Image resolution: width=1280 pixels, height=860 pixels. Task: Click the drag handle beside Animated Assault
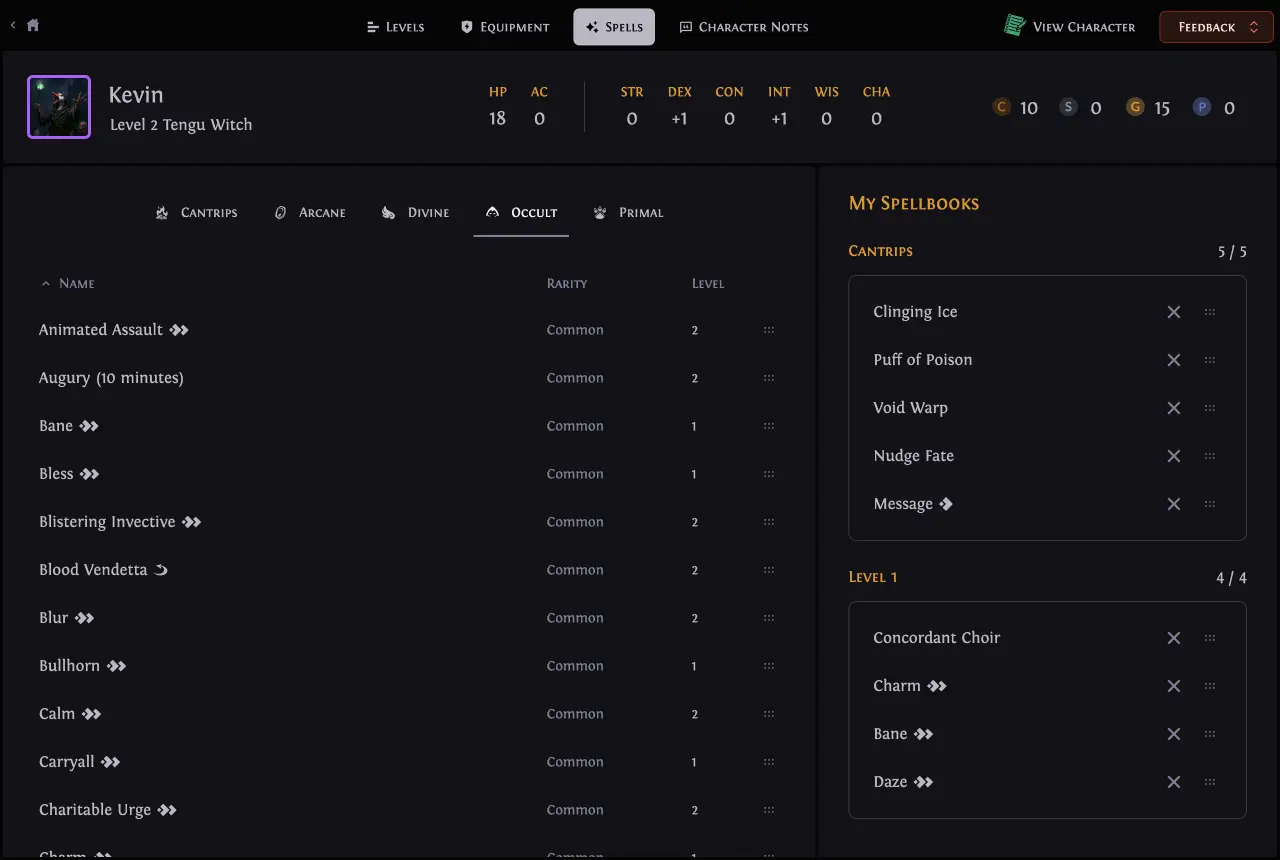point(769,330)
